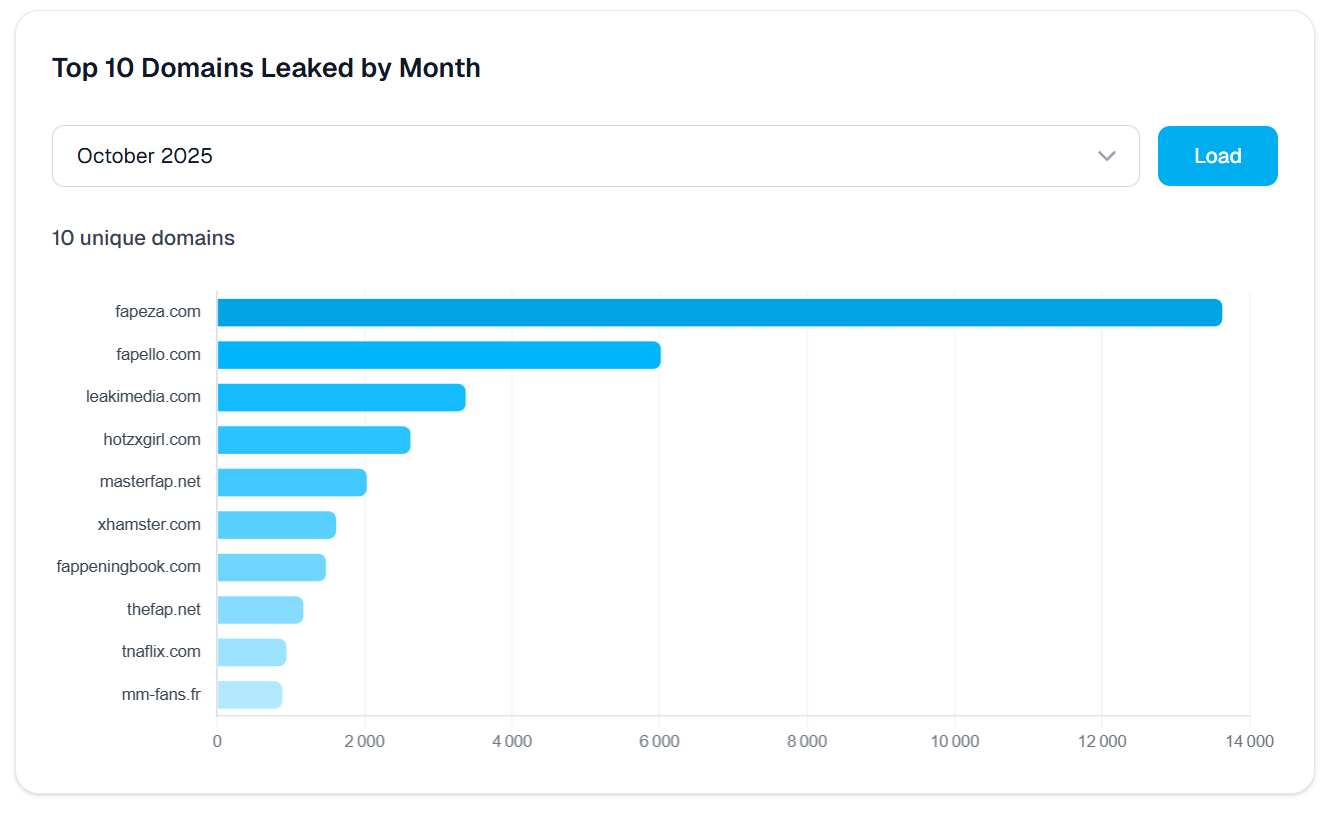Click the xhamster.com bar
This screenshot has height=815, width=1322.
pos(275,524)
